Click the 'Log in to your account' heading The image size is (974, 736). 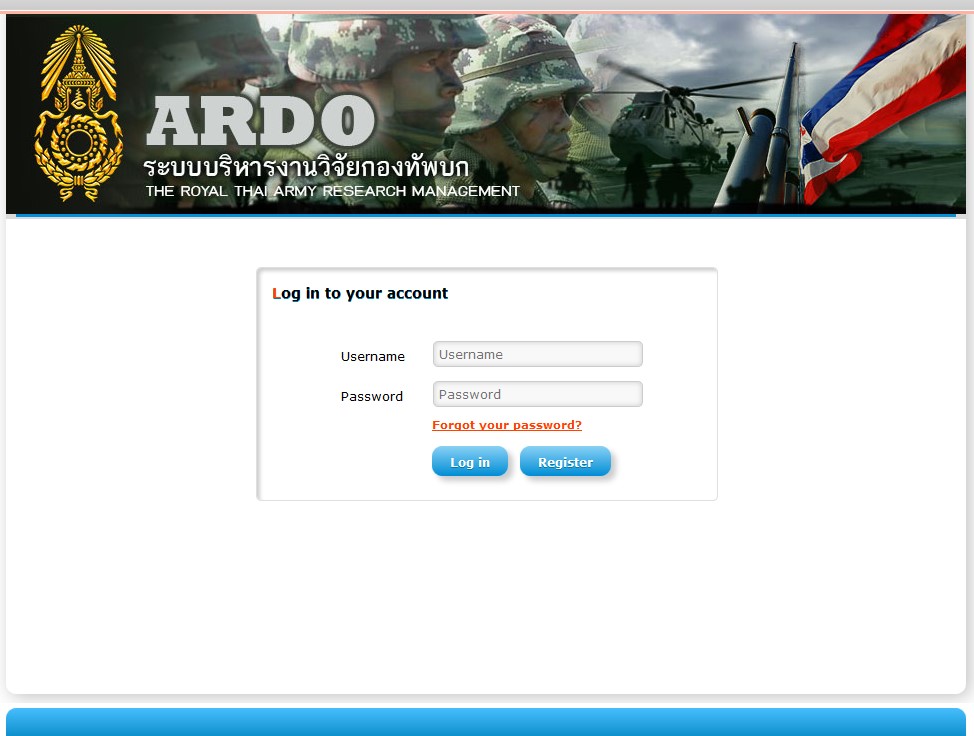360,293
